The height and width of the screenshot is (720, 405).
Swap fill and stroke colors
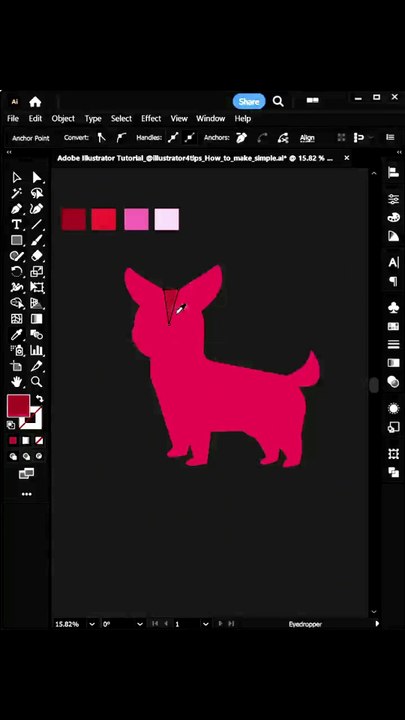pos(39,399)
